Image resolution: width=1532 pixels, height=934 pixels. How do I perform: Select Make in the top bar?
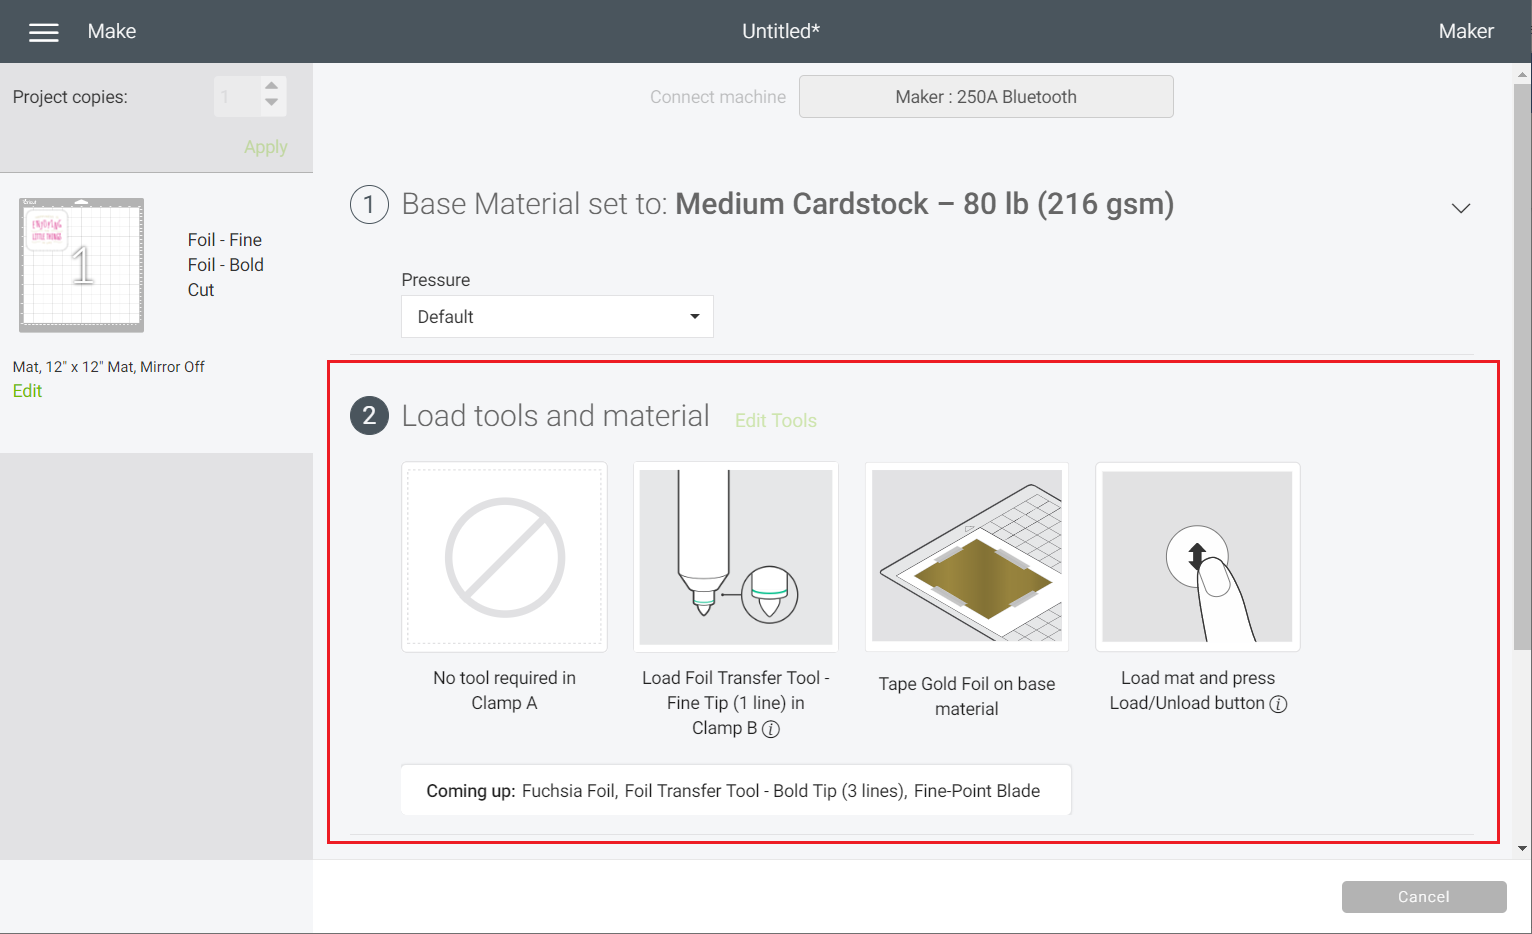tap(111, 31)
